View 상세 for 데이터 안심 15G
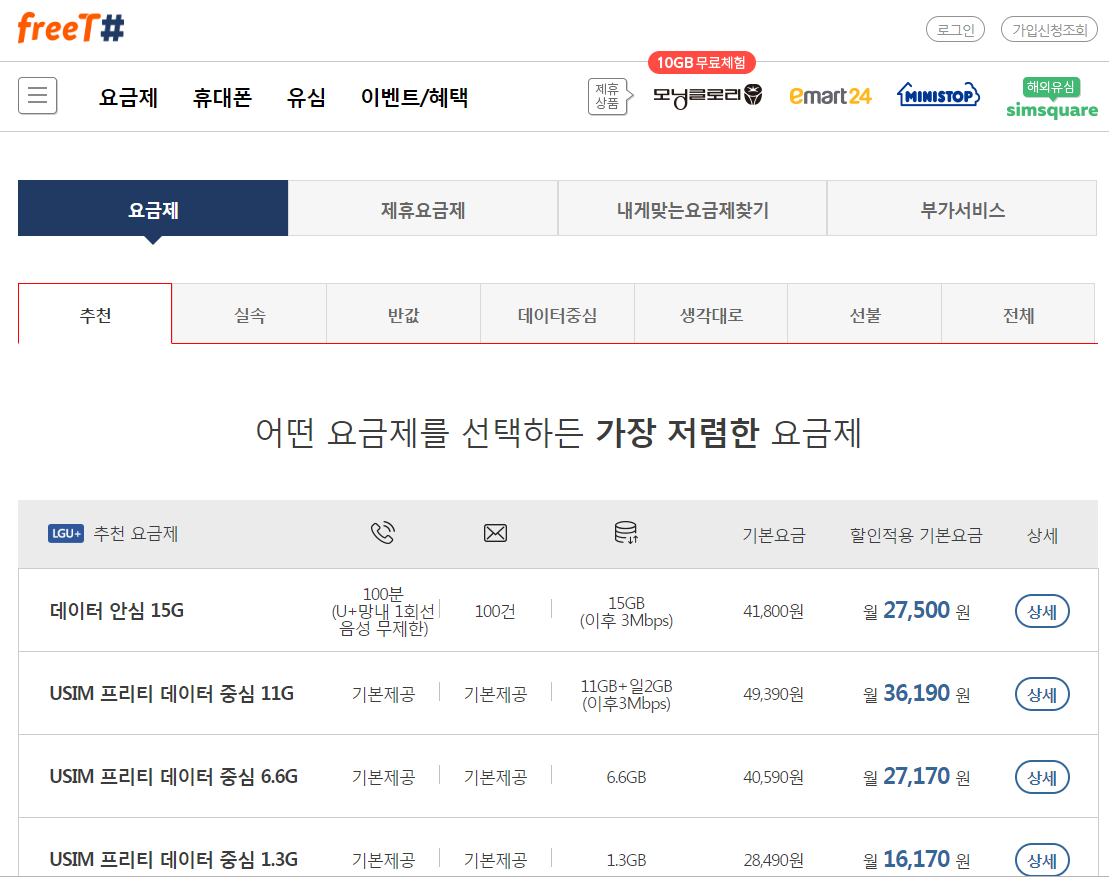 pos(1042,611)
